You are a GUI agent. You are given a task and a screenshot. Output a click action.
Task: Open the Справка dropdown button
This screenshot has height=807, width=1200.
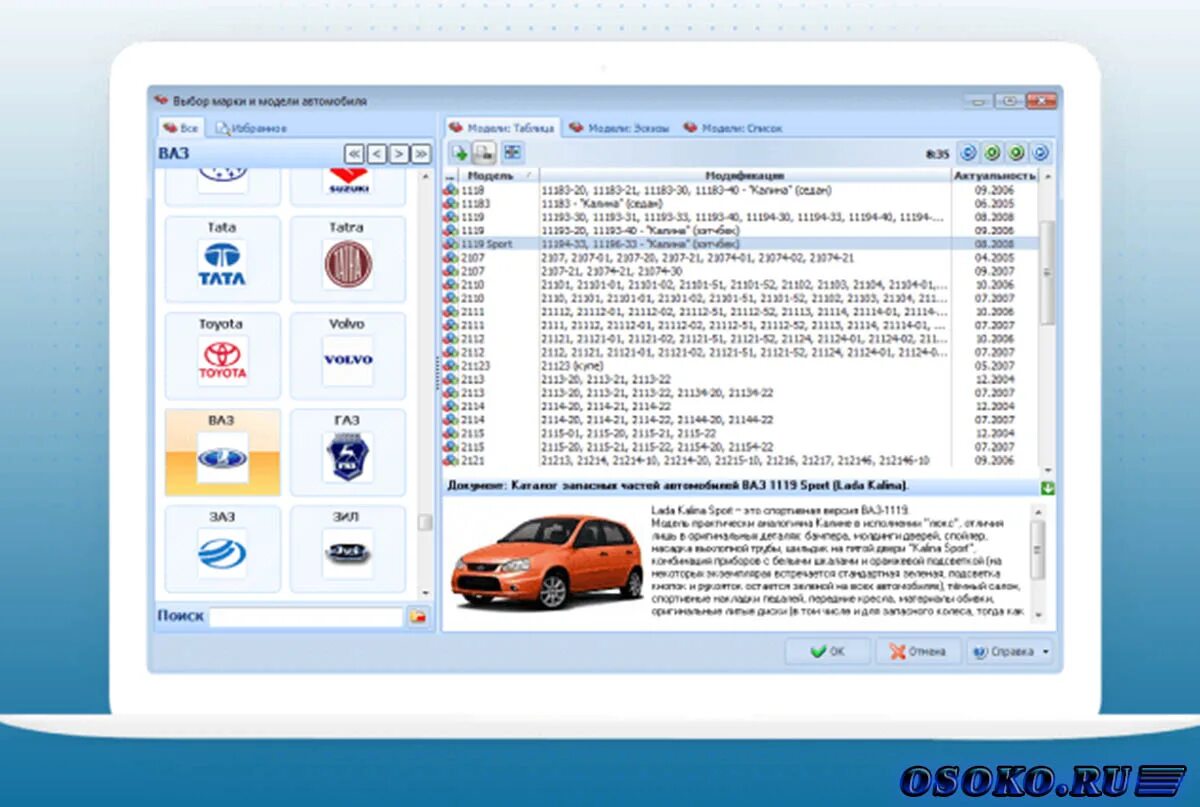(x=1010, y=651)
